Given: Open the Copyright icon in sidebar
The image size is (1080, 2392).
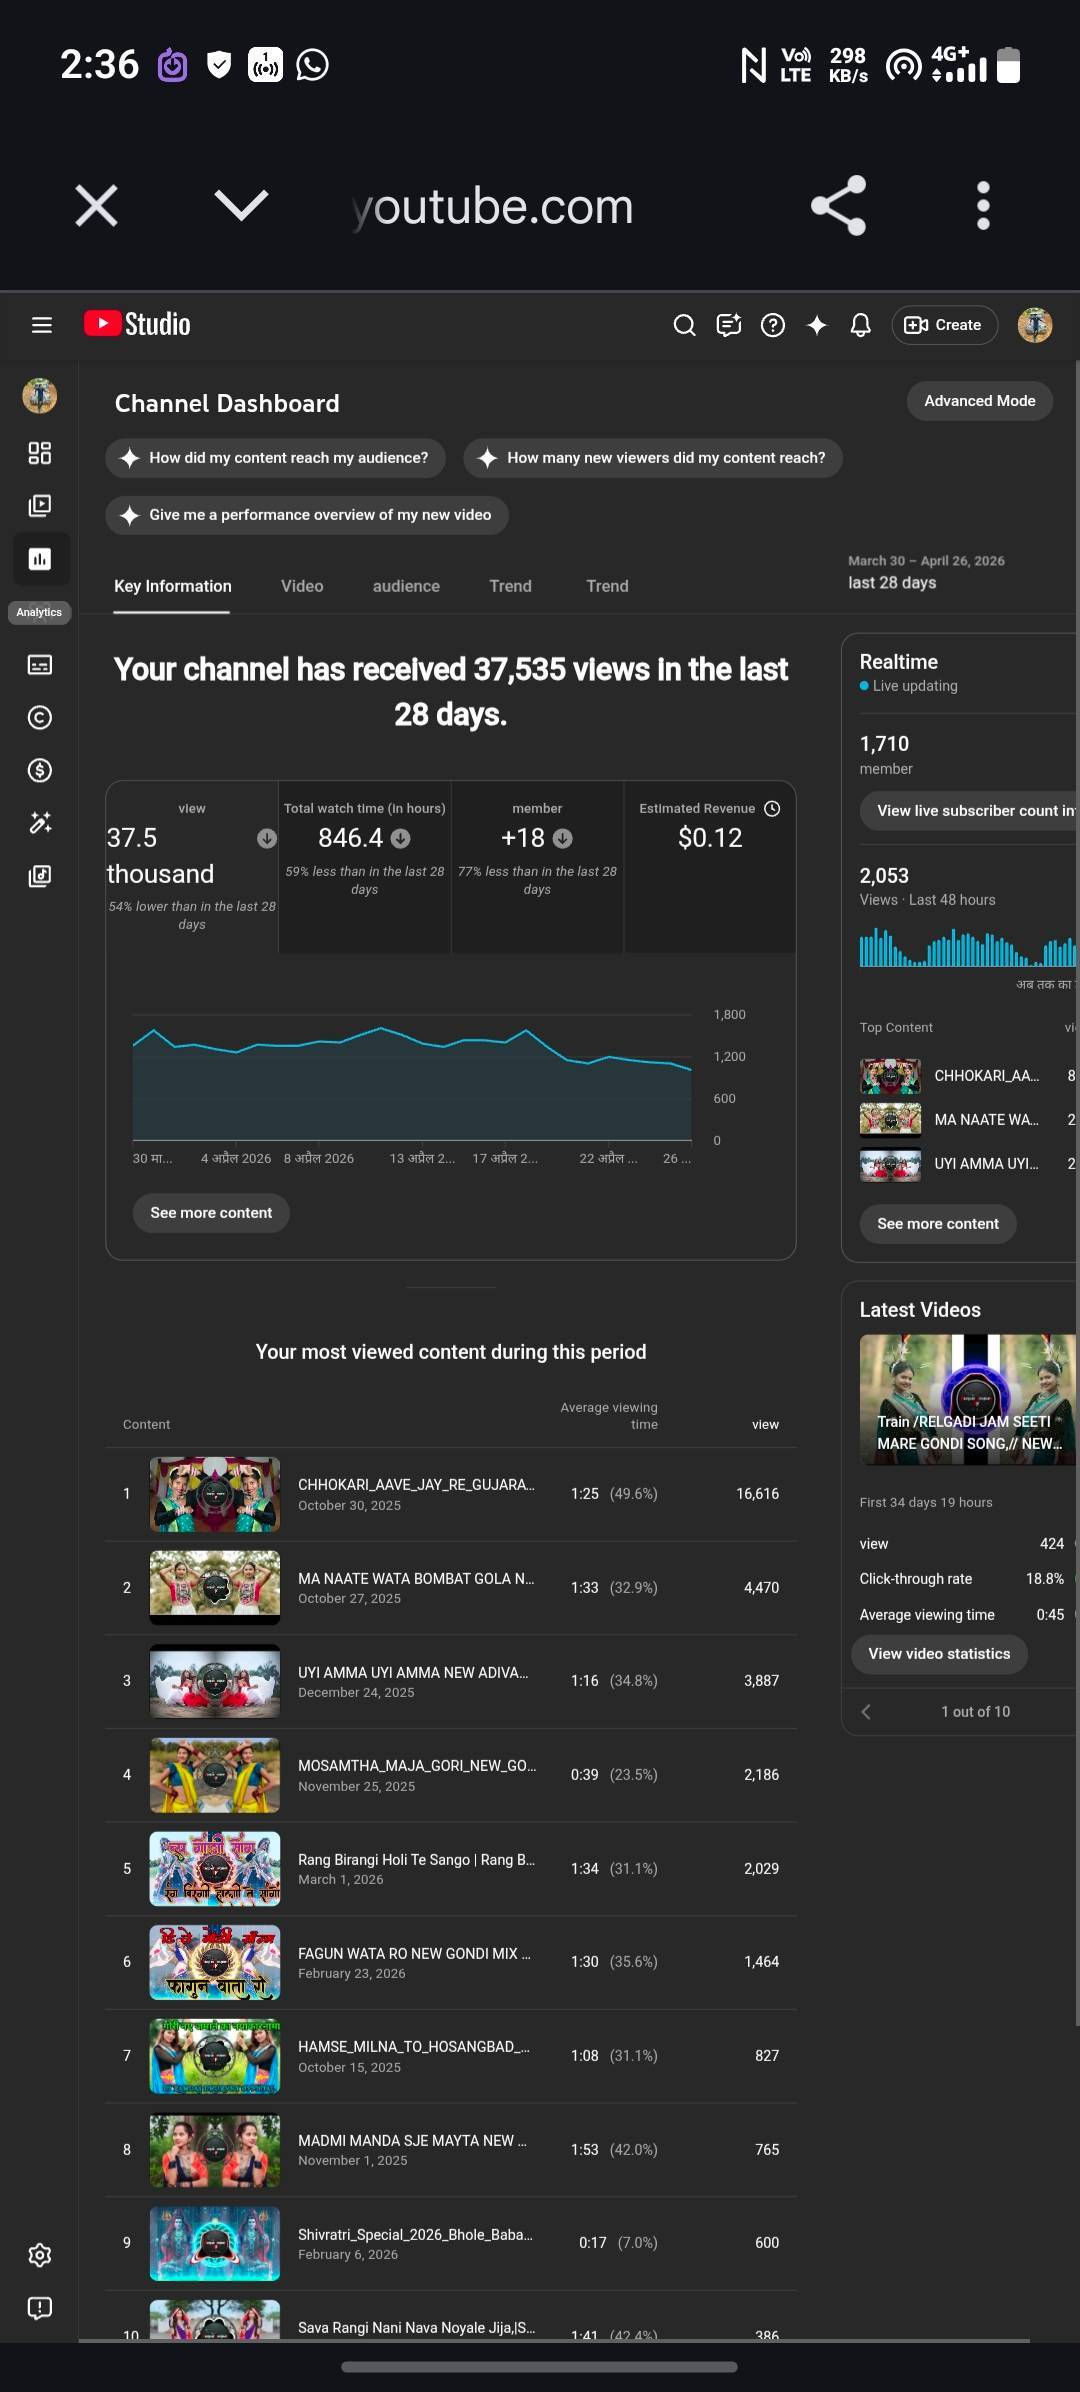Looking at the screenshot, I should [x=40, y=718].
